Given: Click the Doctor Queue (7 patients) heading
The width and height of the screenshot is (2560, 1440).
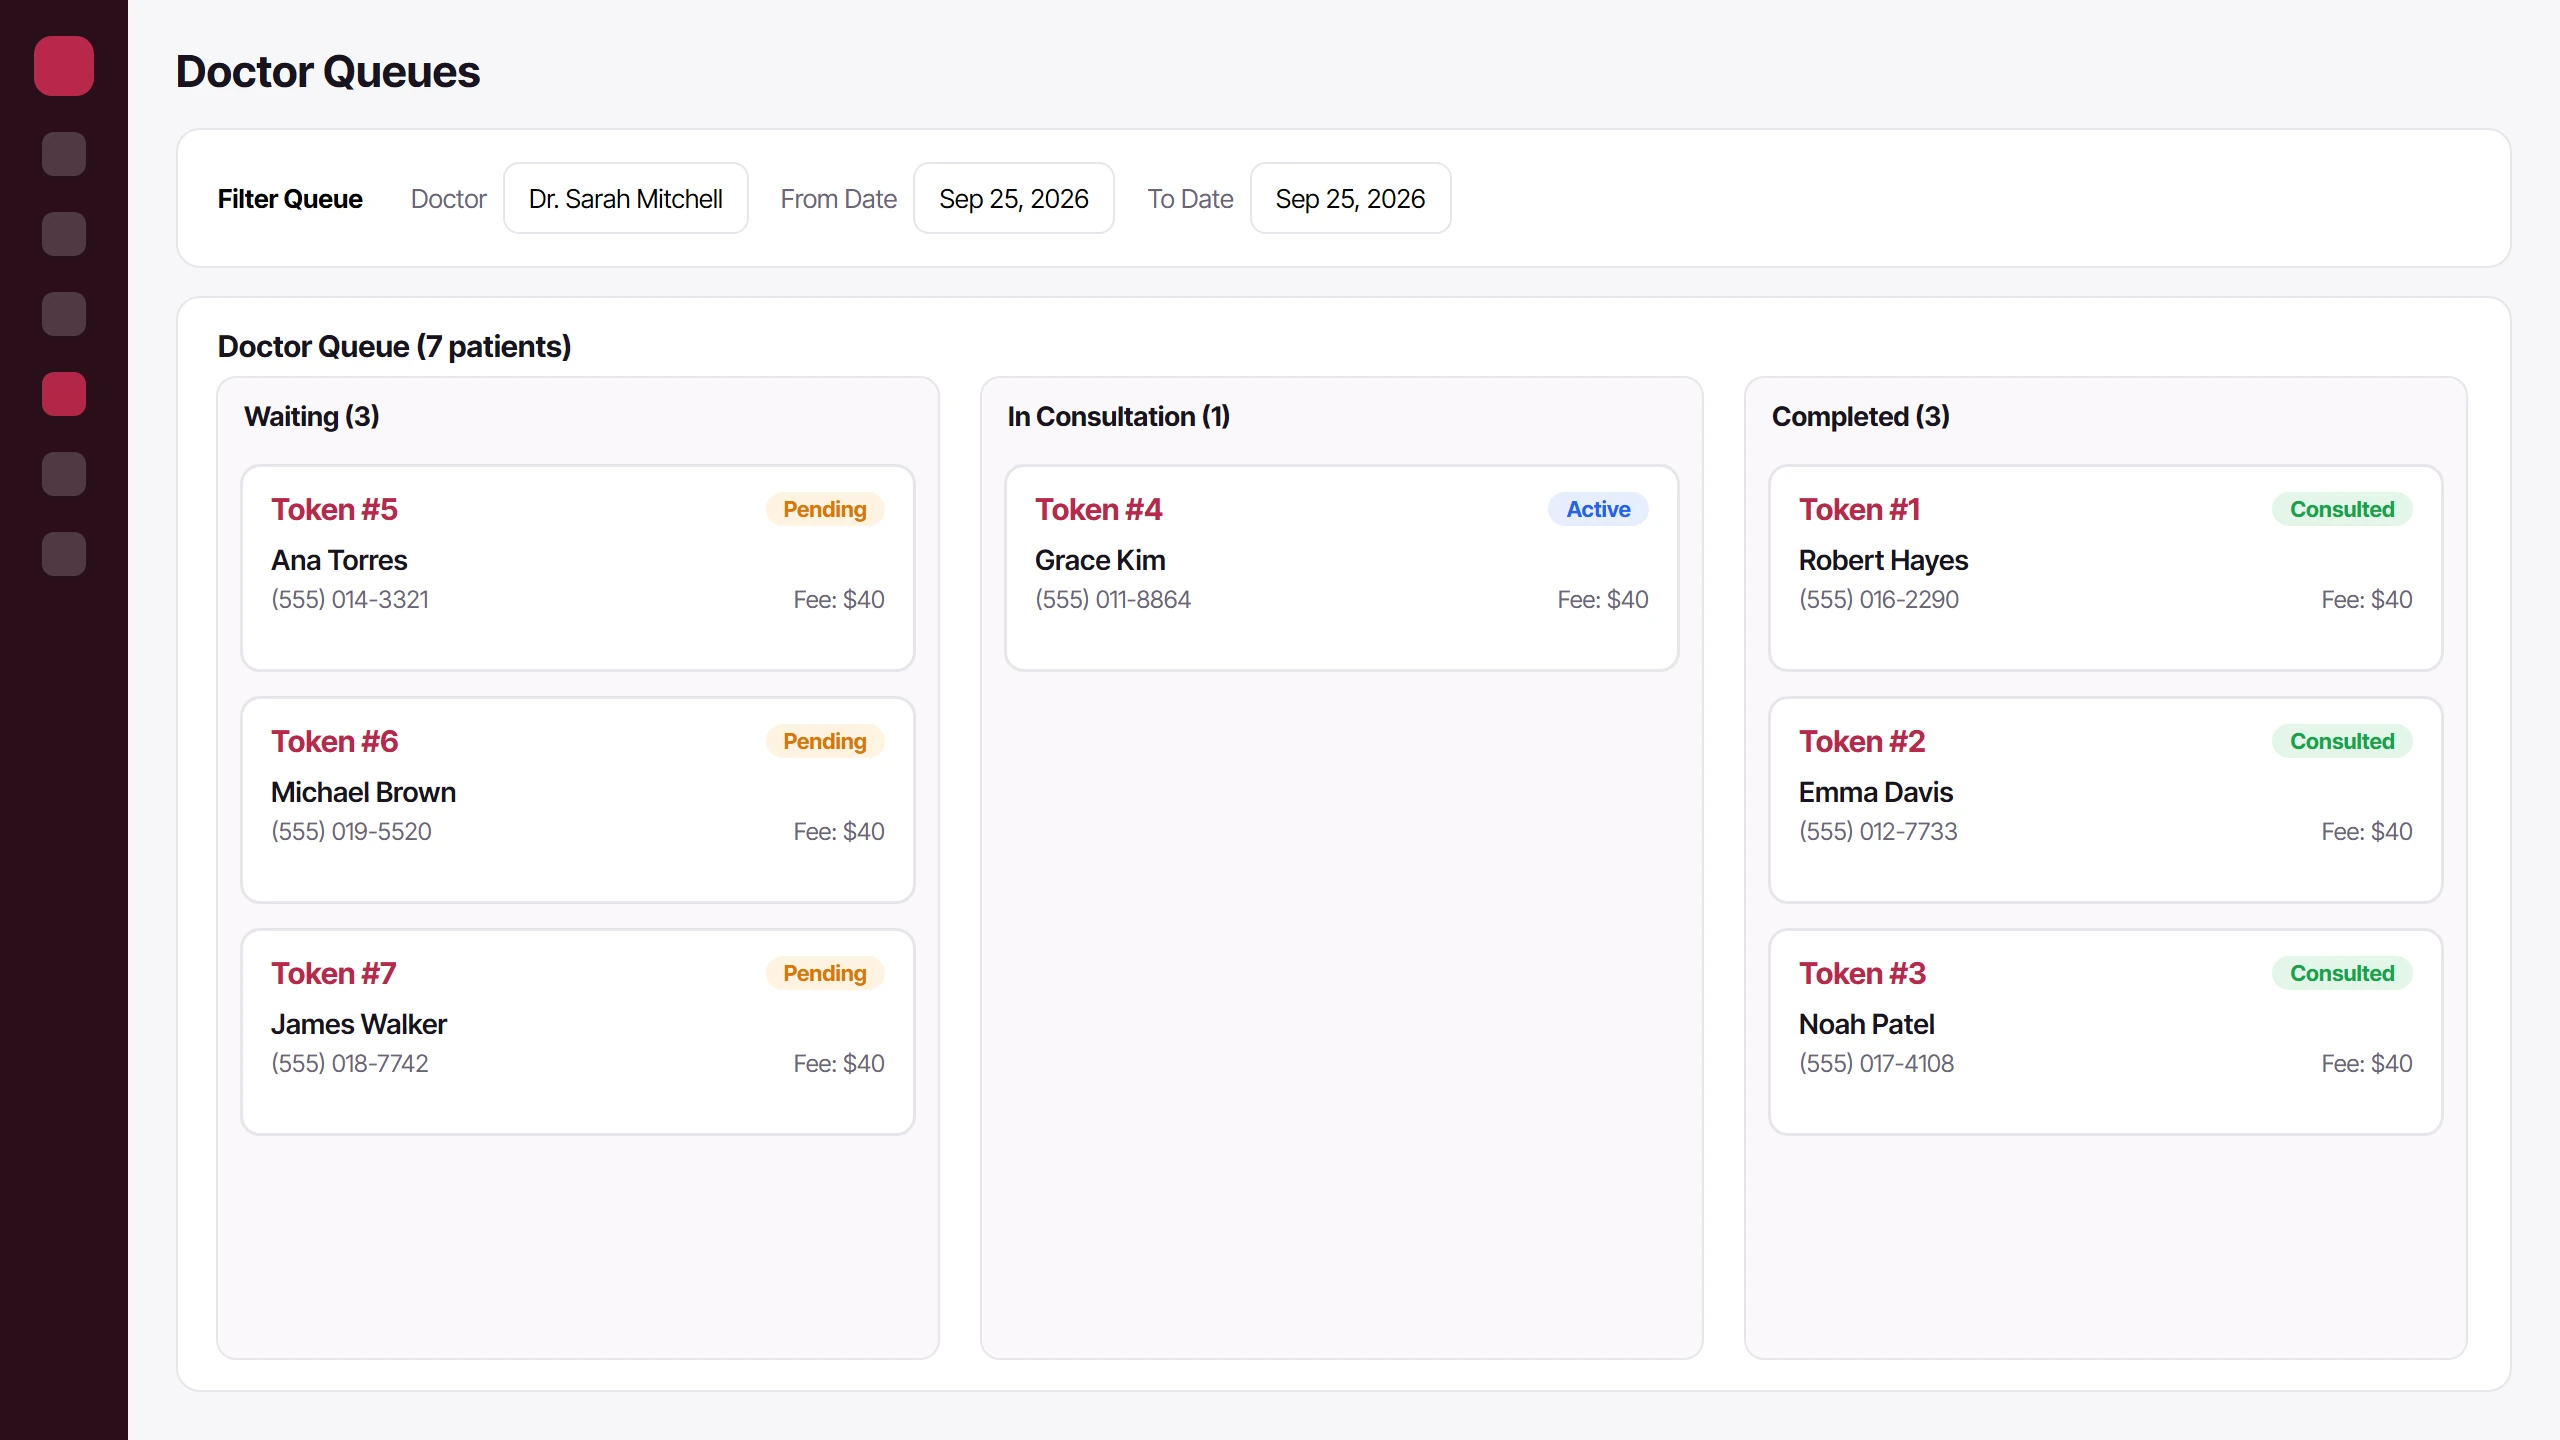Looking at the screenshot, I should 394,346.
